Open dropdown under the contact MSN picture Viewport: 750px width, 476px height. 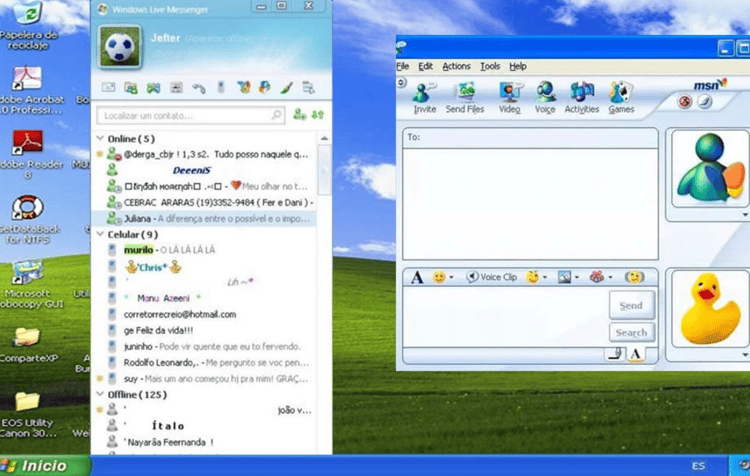(x=745, y=215)
